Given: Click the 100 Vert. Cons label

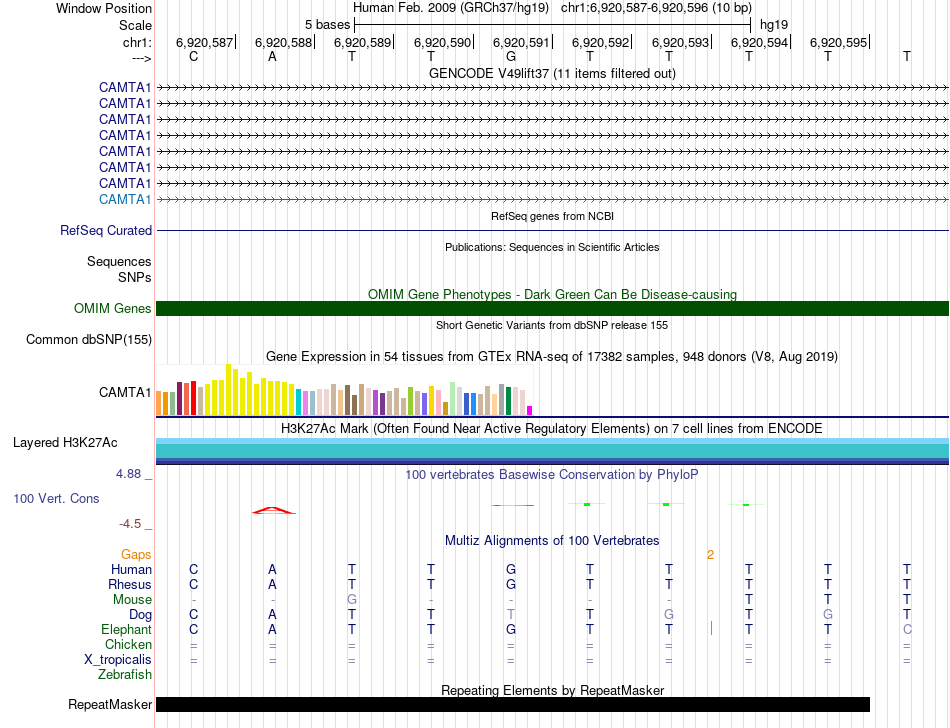Looking at the screenshot, I should 56,498.
